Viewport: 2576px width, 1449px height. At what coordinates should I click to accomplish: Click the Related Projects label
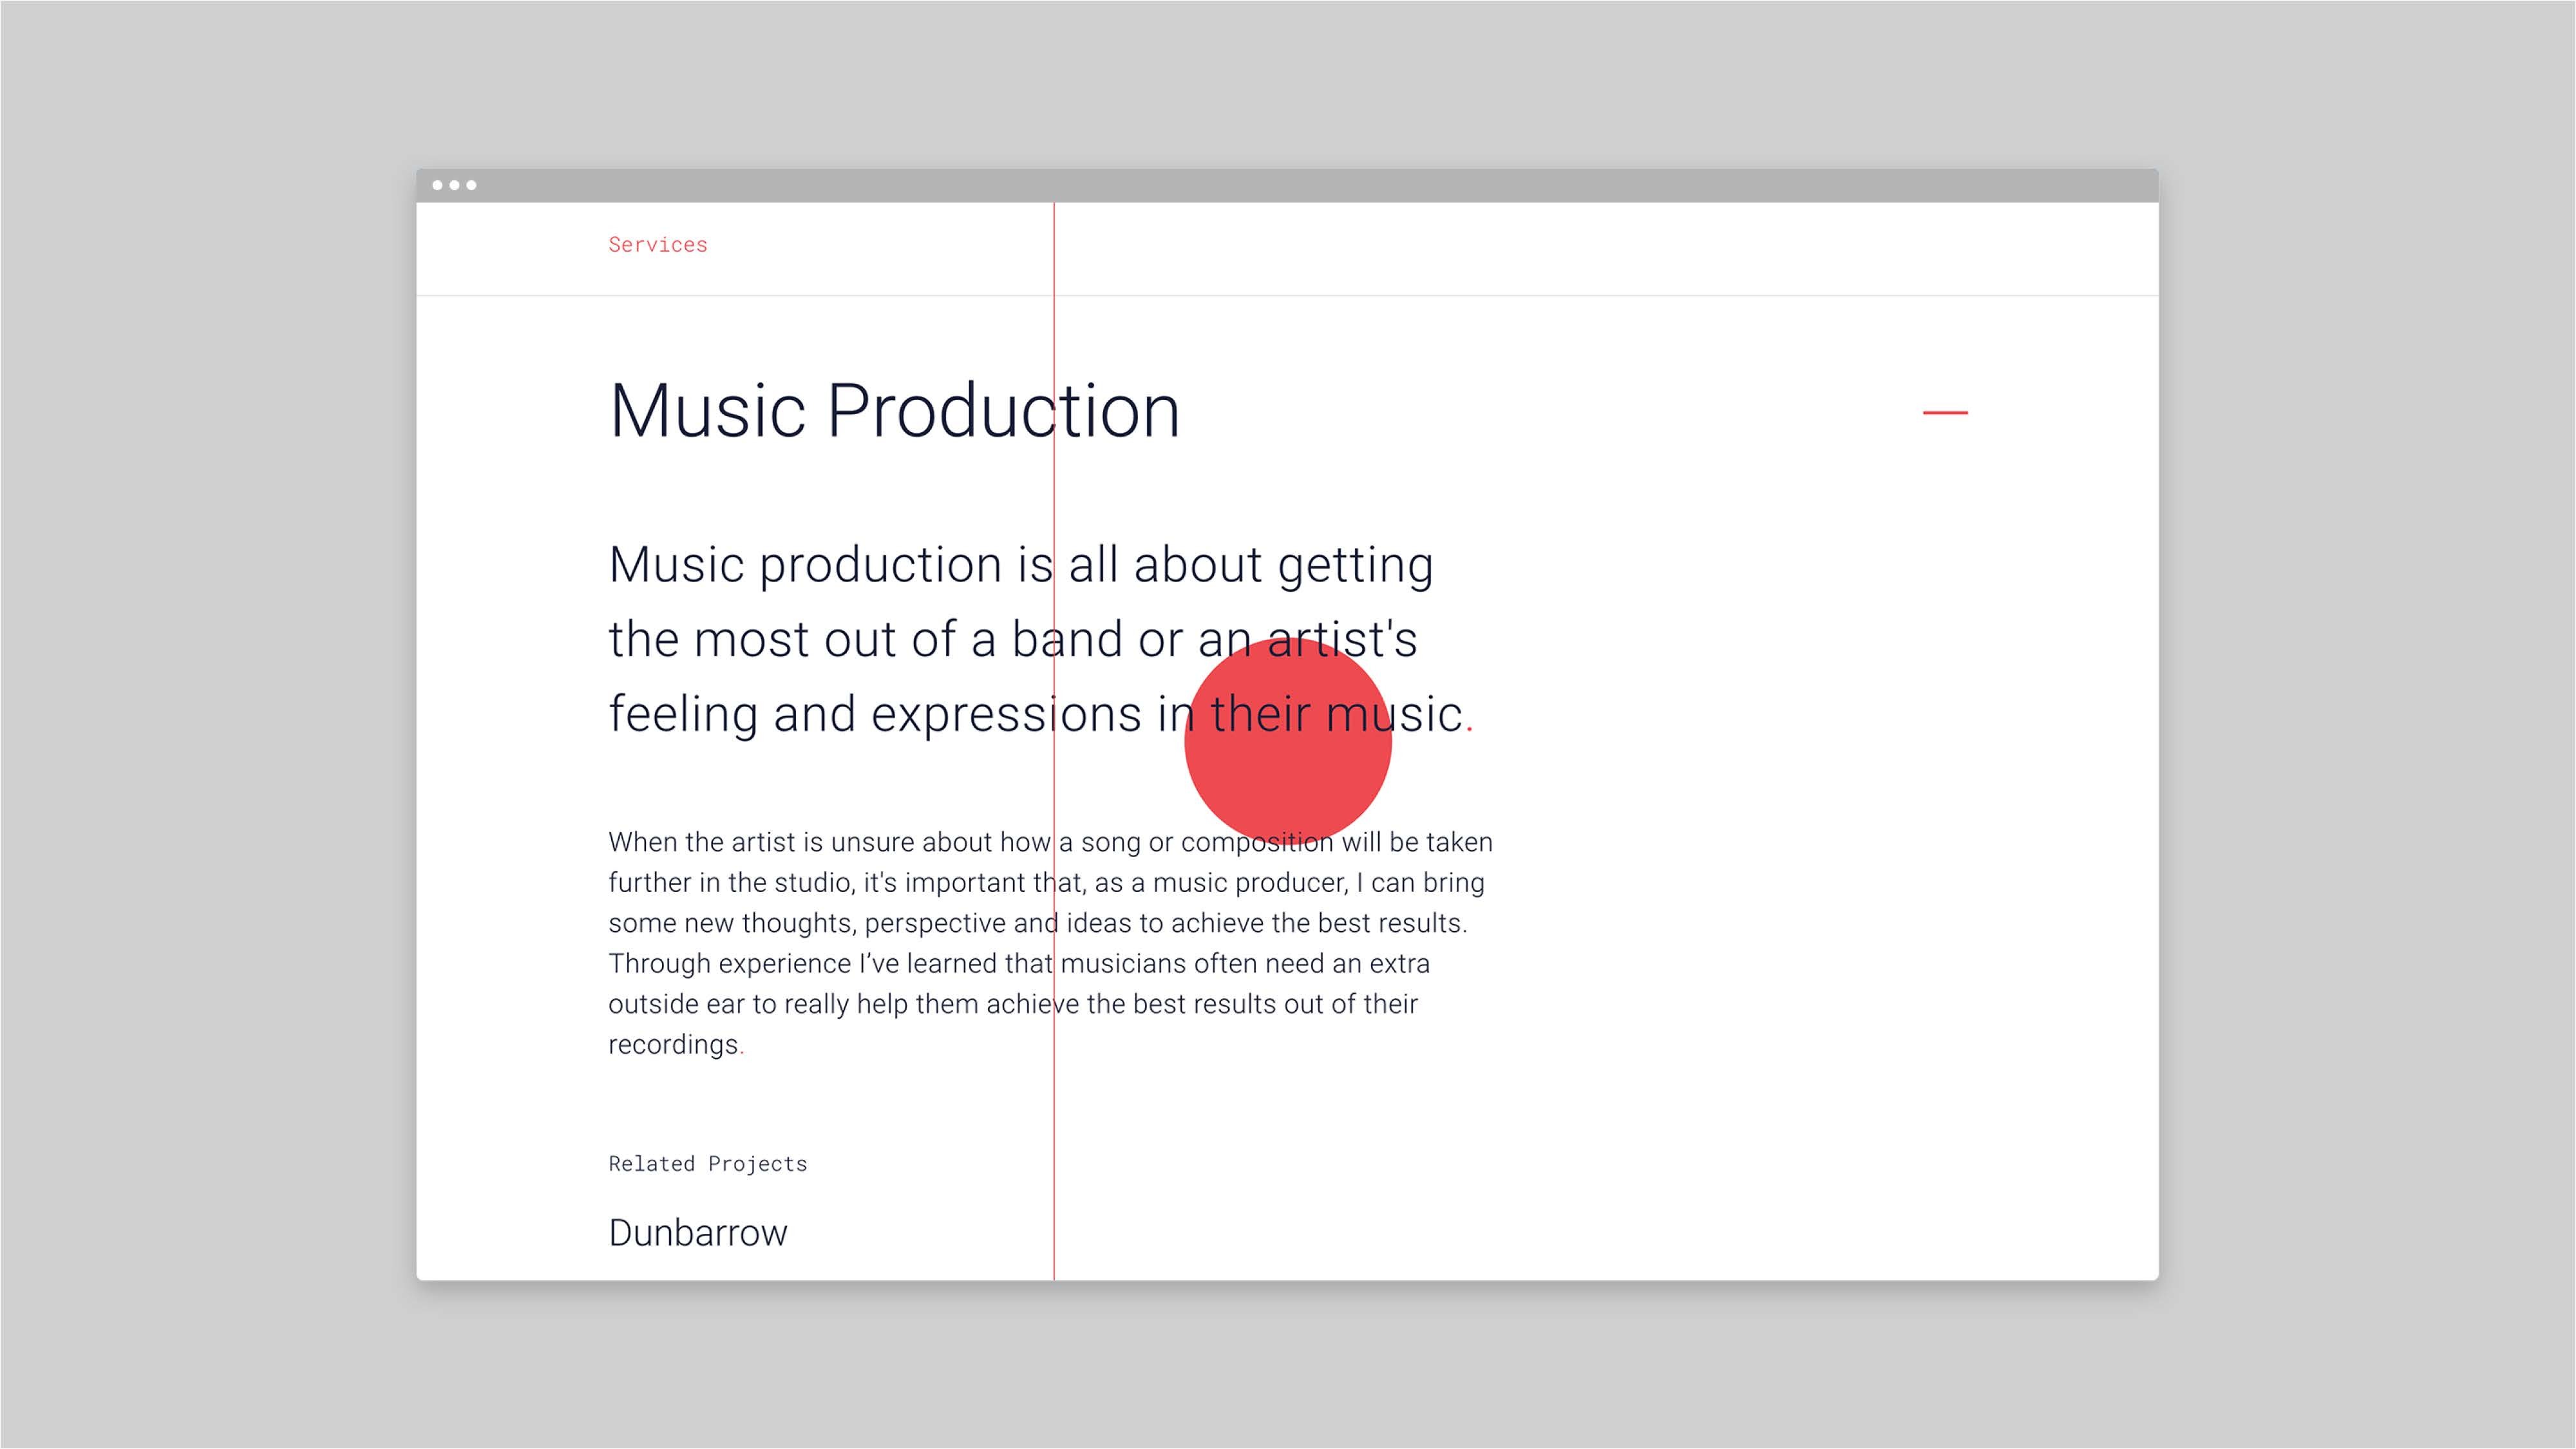[x=708, y=1164]
